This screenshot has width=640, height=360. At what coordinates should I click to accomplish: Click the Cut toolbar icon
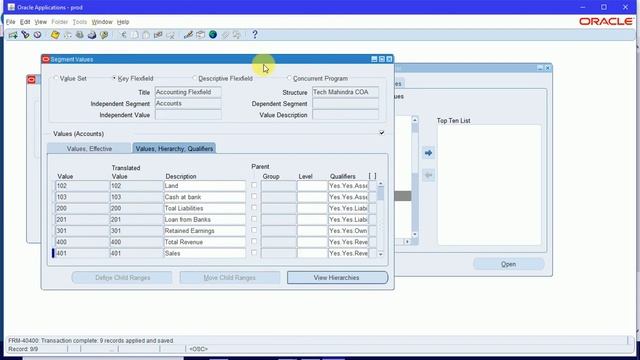pos(123,35)
